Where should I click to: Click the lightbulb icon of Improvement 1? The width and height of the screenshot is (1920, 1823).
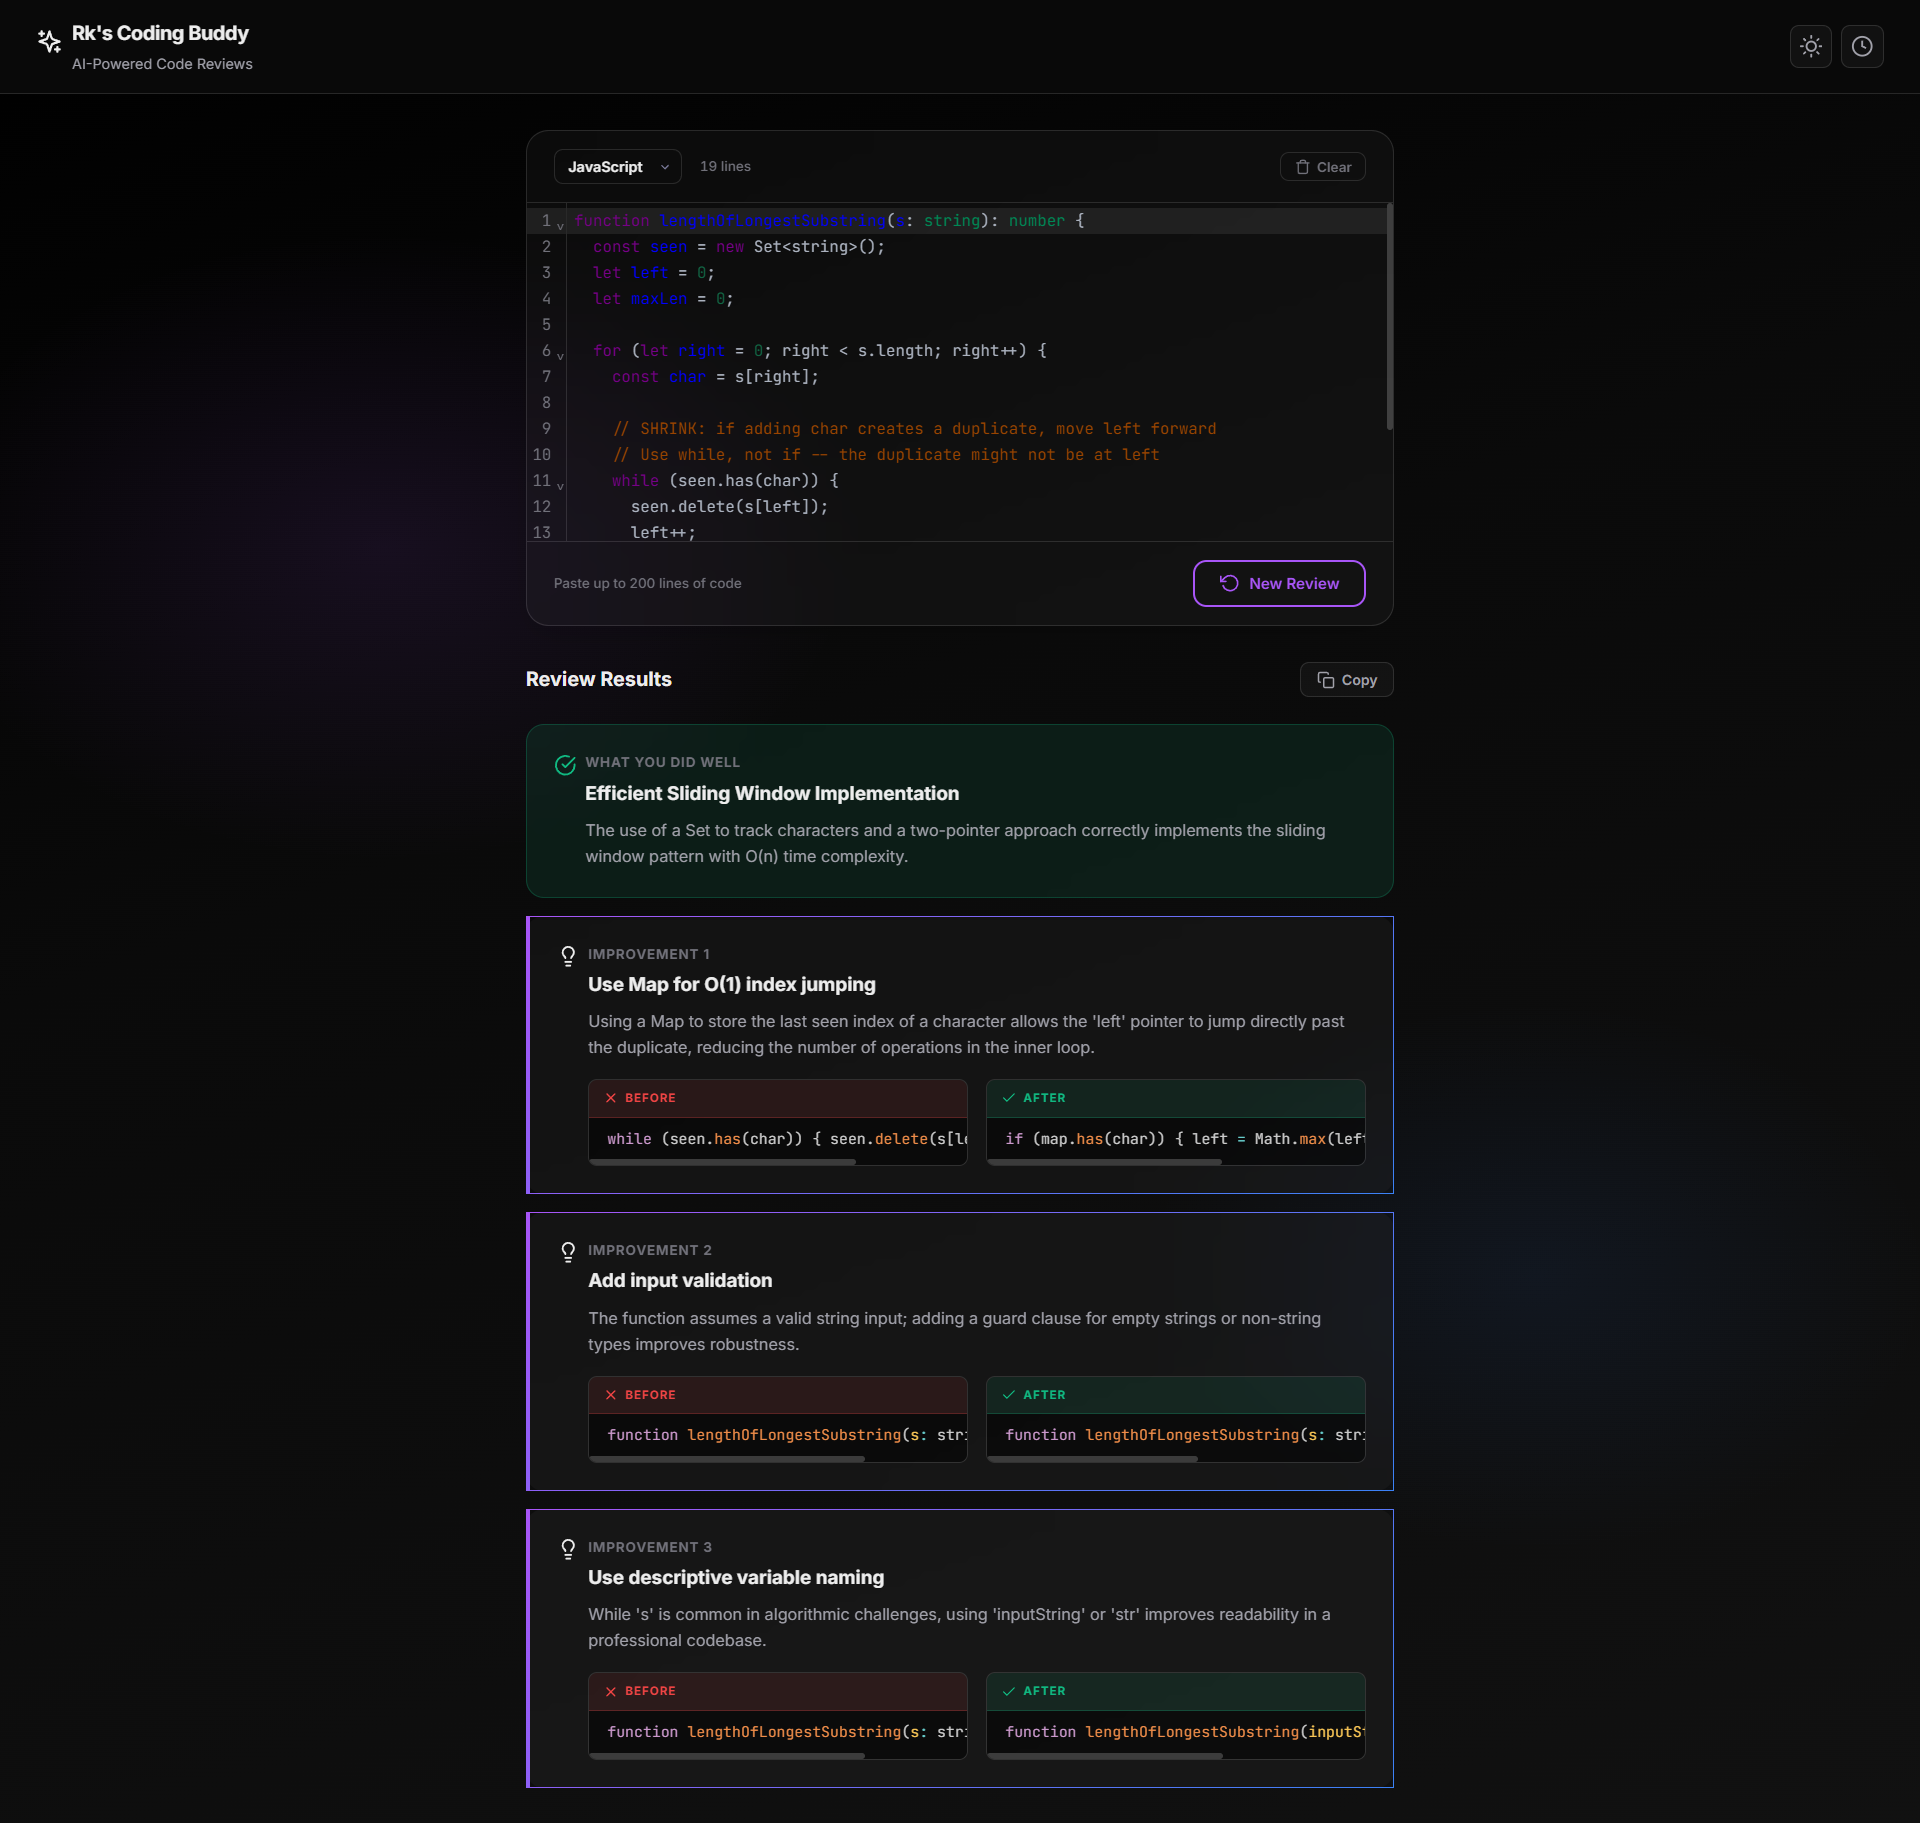click(568, 956)
